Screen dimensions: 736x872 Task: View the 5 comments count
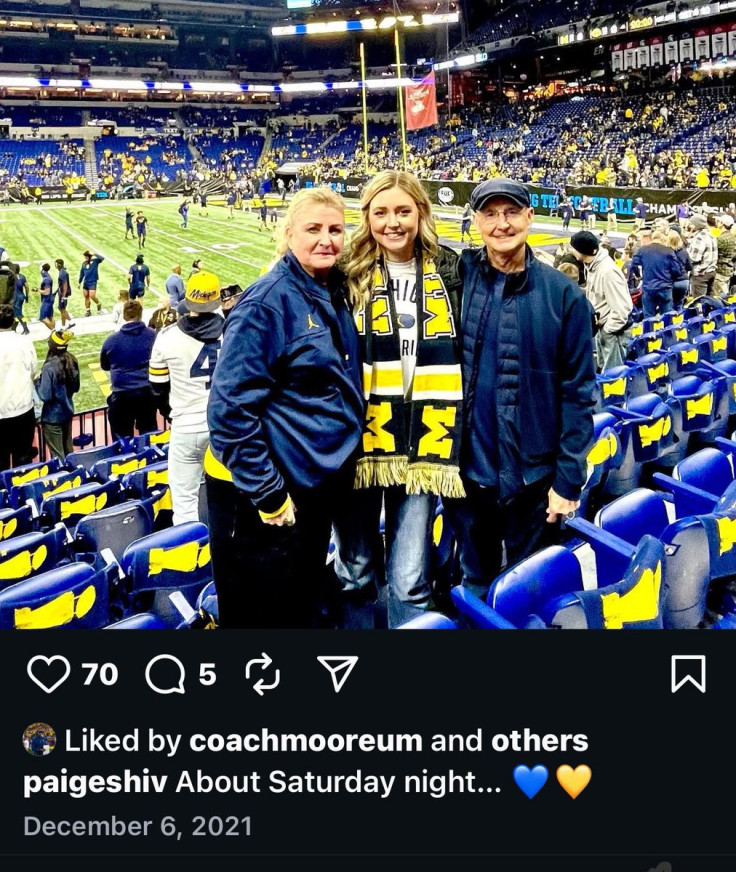click(x=208, y=675)
